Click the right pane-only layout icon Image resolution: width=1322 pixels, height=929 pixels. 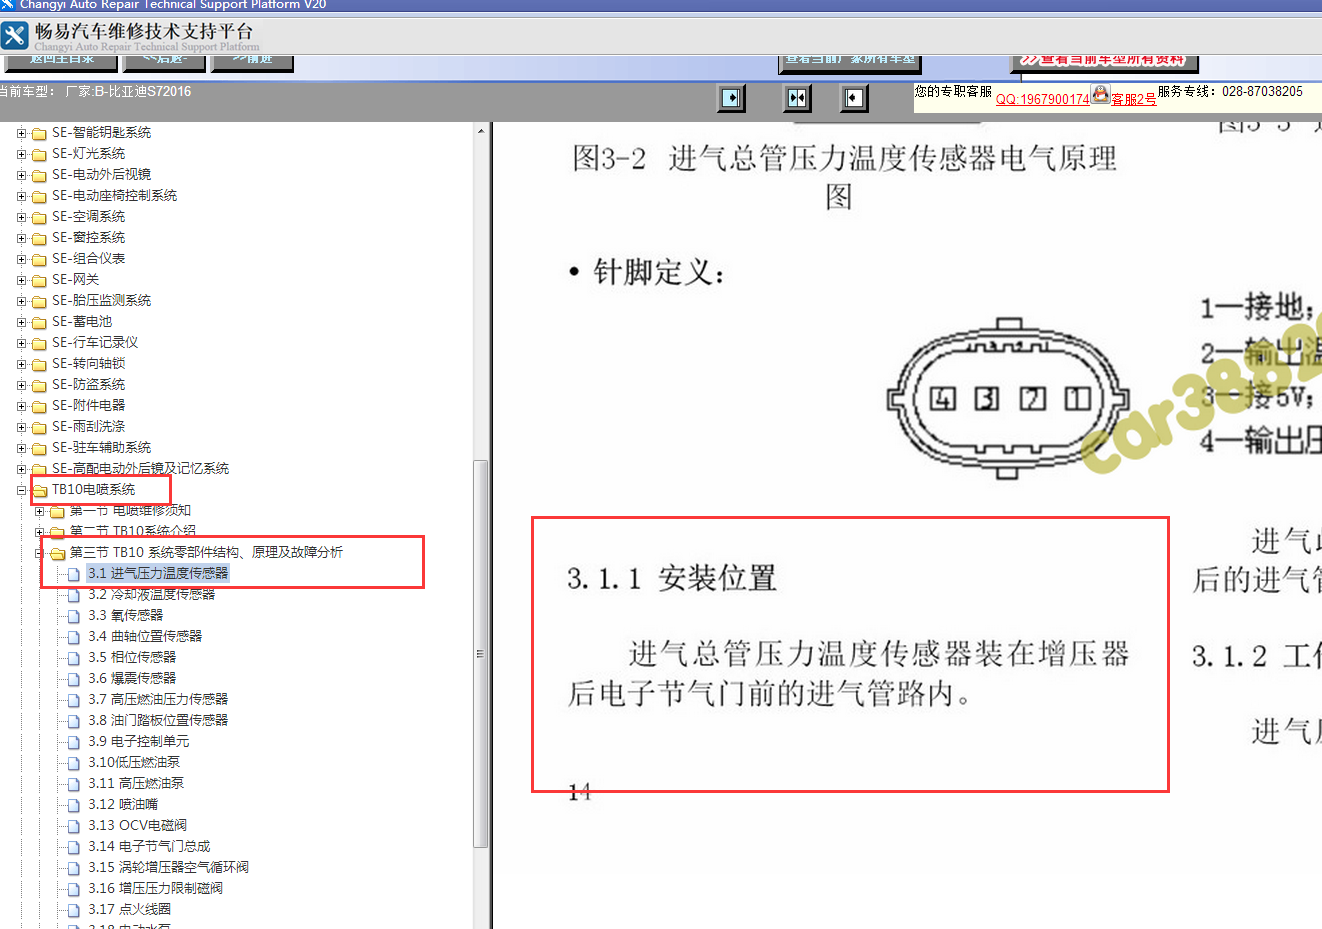[x=853, y=98]
